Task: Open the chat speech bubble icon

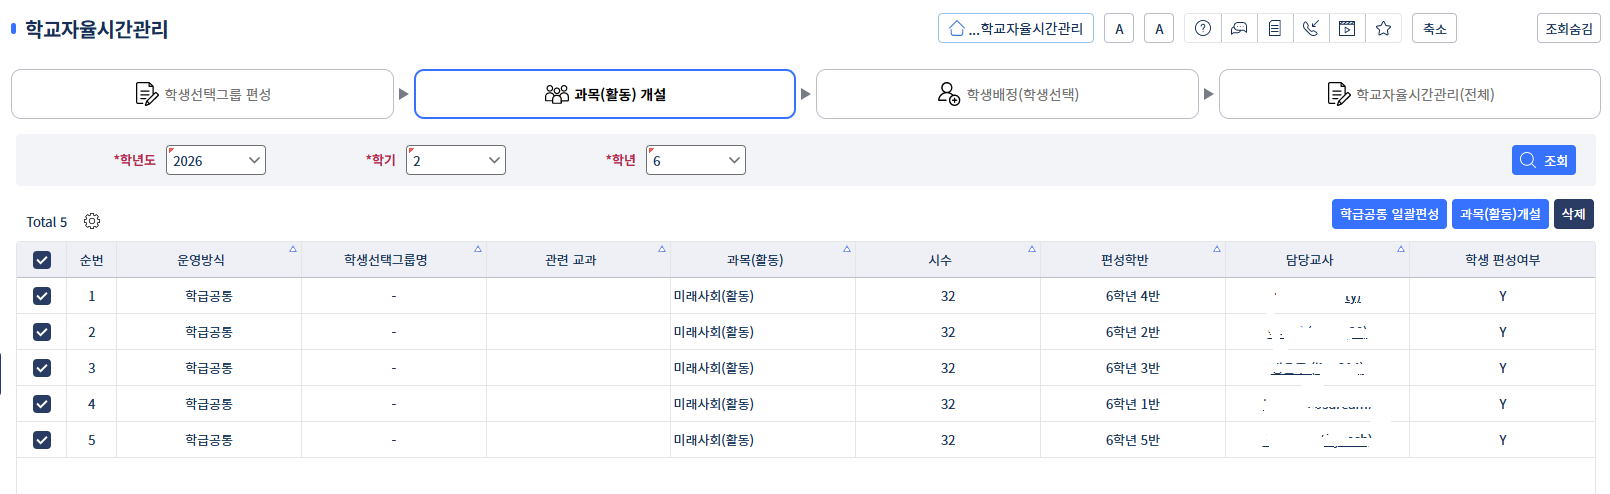Action: click(x=1239, y=29)
